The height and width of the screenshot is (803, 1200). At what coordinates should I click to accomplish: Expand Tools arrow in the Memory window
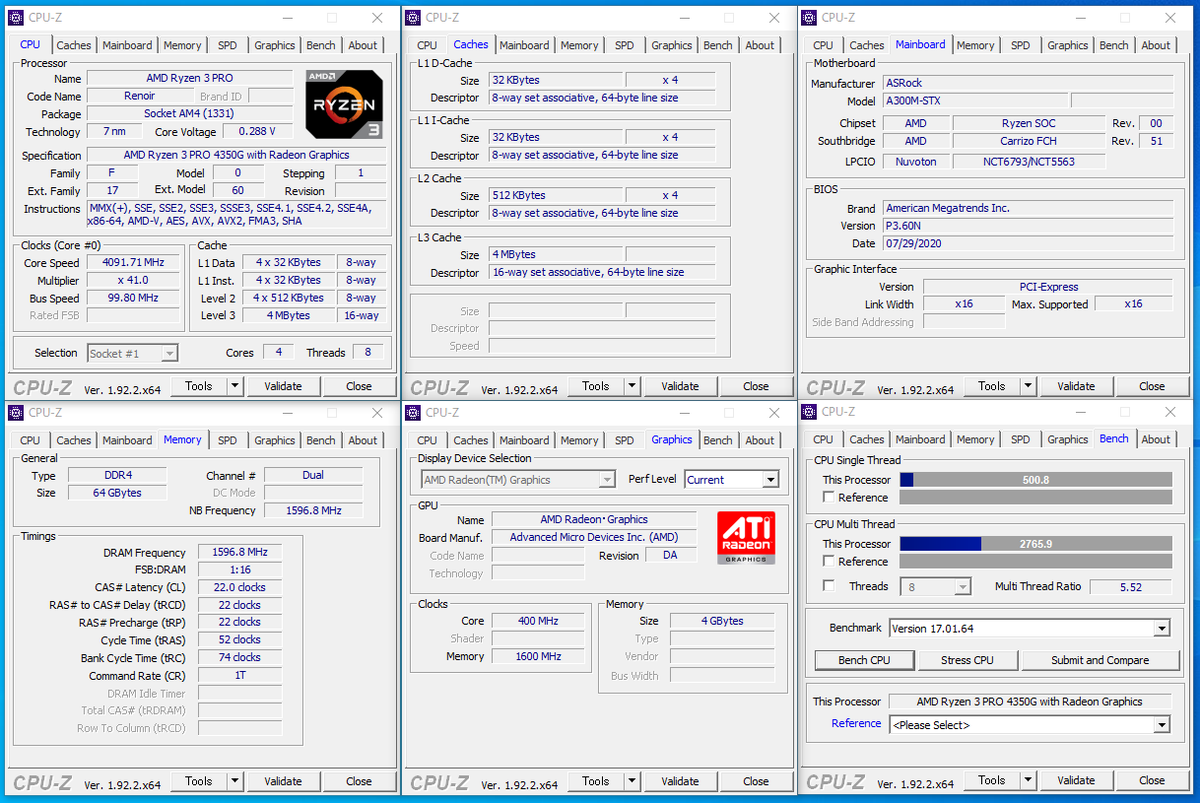(x=235, y=781)
